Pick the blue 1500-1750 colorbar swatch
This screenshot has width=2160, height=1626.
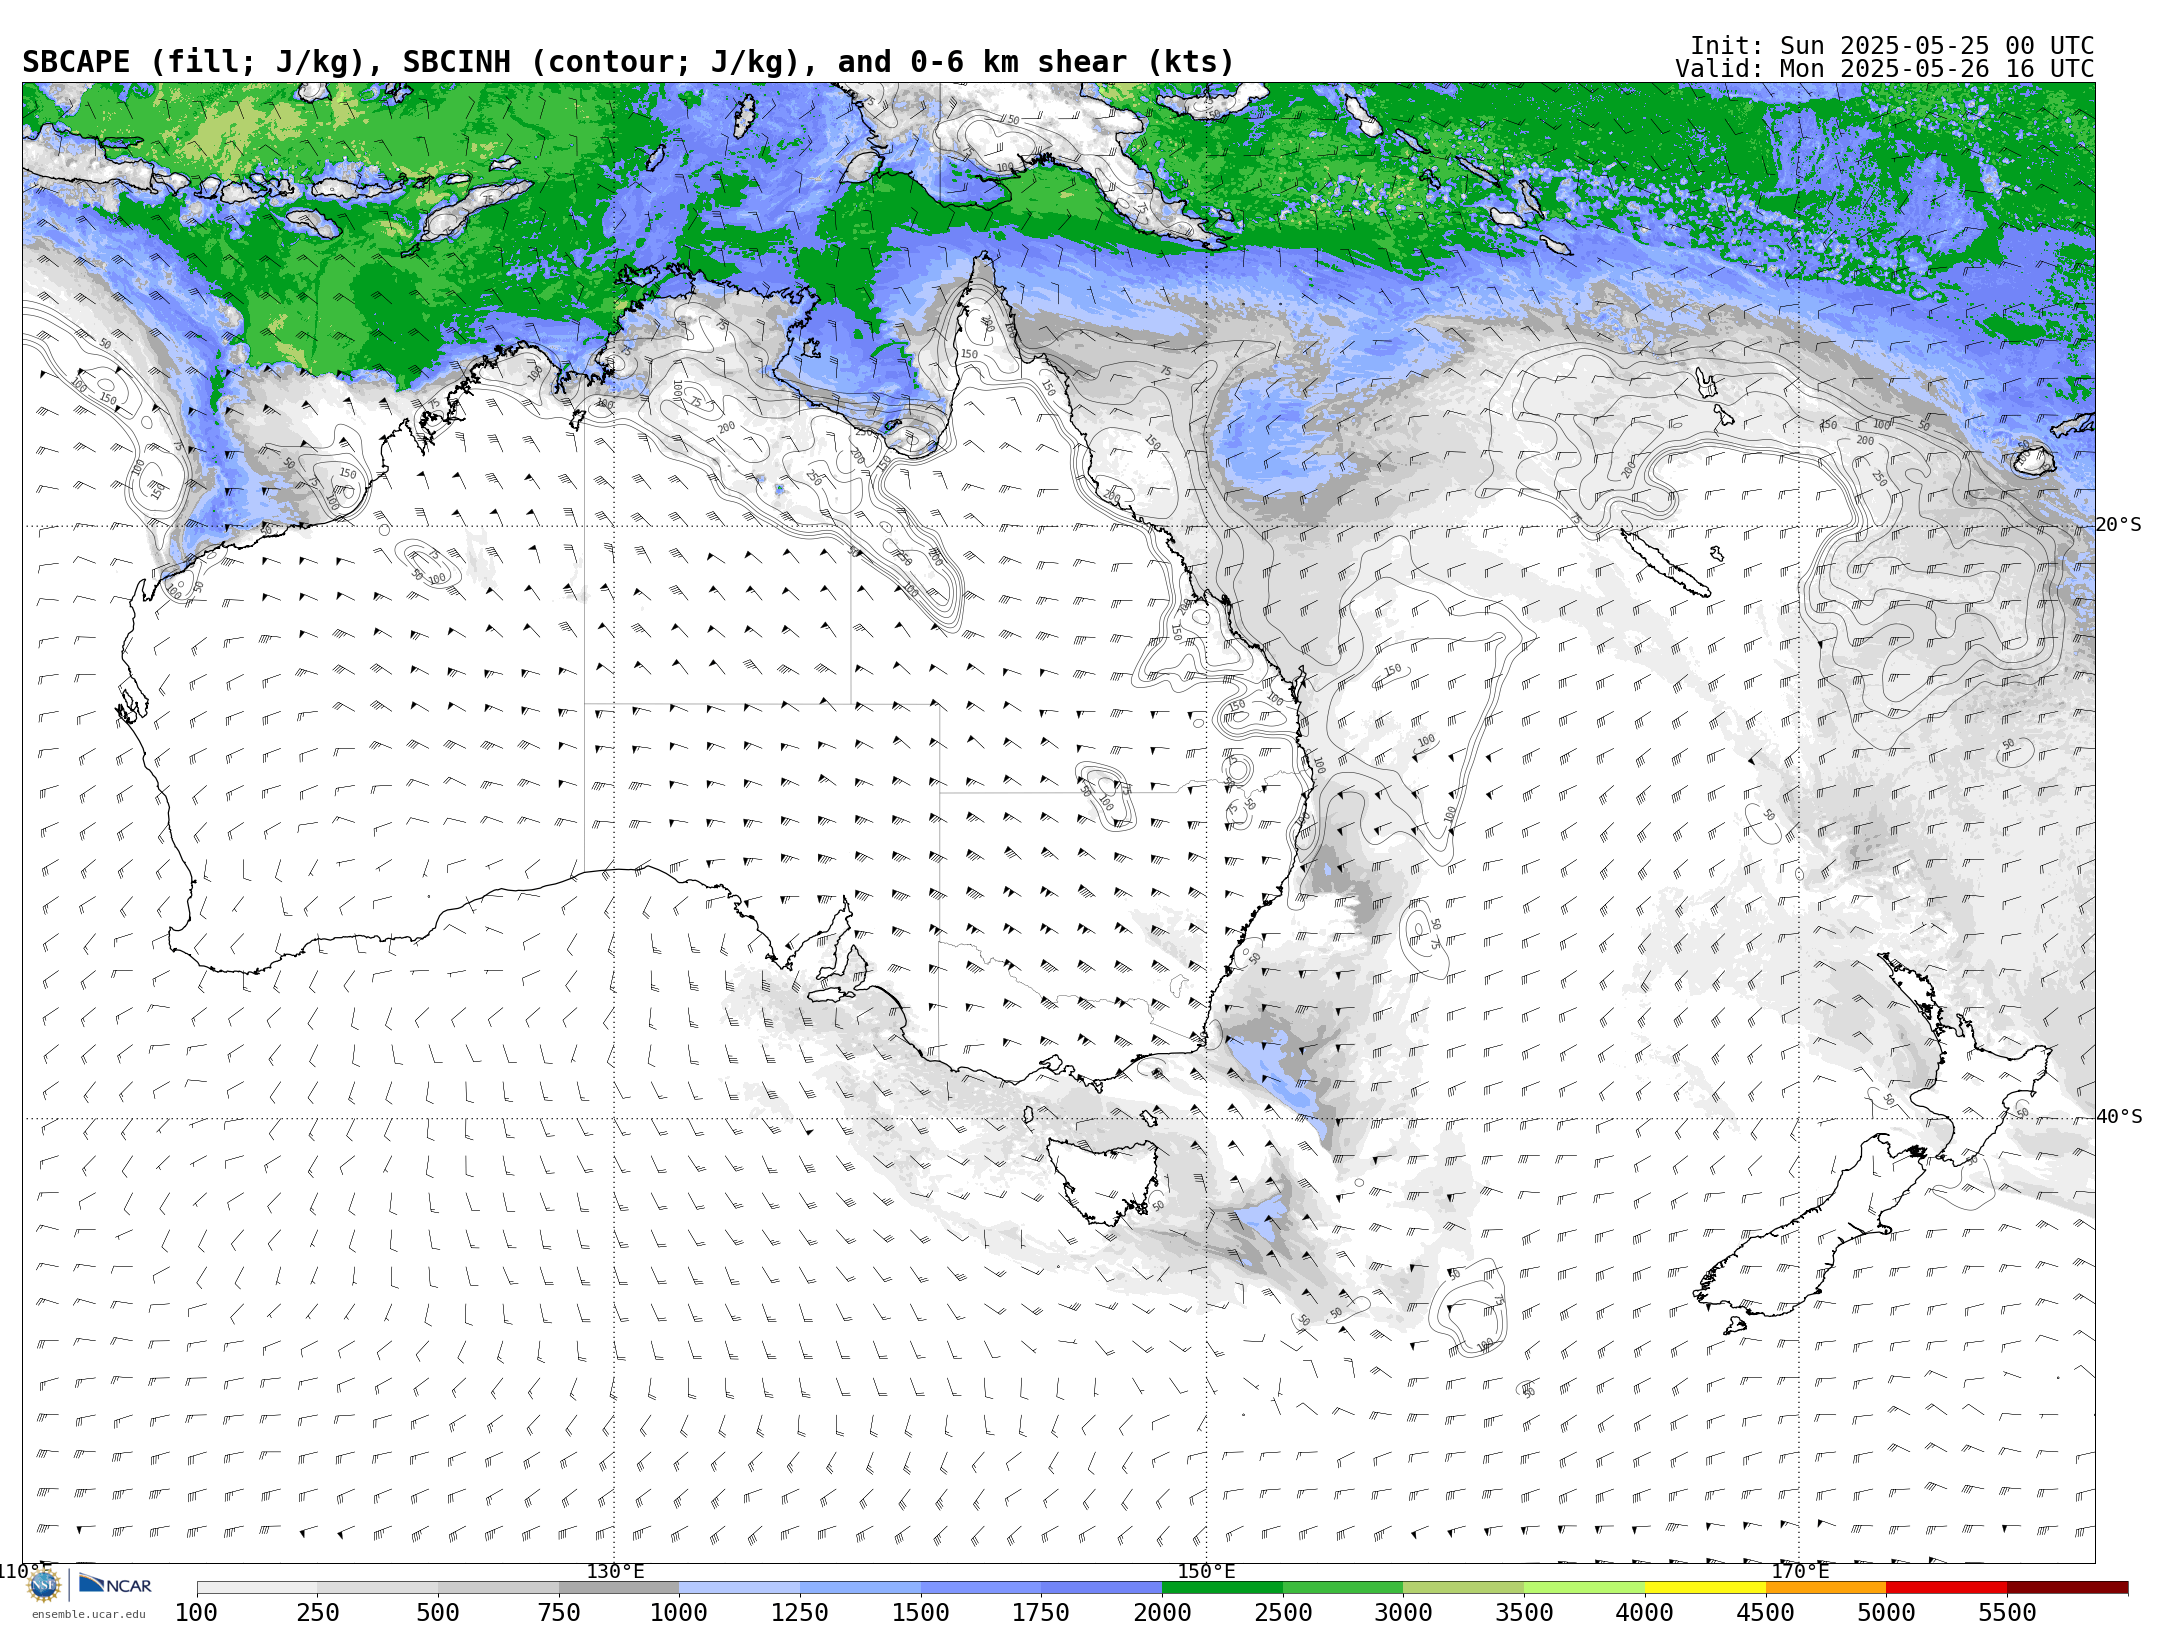[x=981, y=1588]
